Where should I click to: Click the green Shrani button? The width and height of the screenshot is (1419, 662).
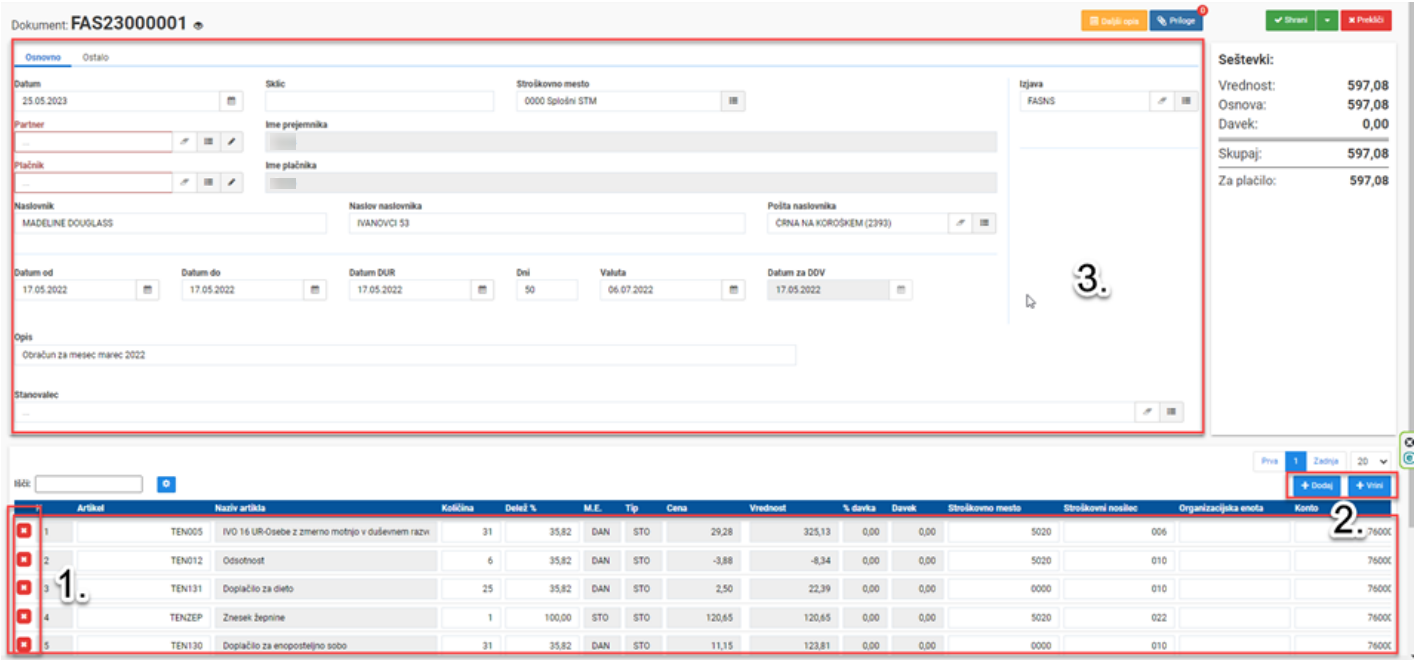point(1291,20)
